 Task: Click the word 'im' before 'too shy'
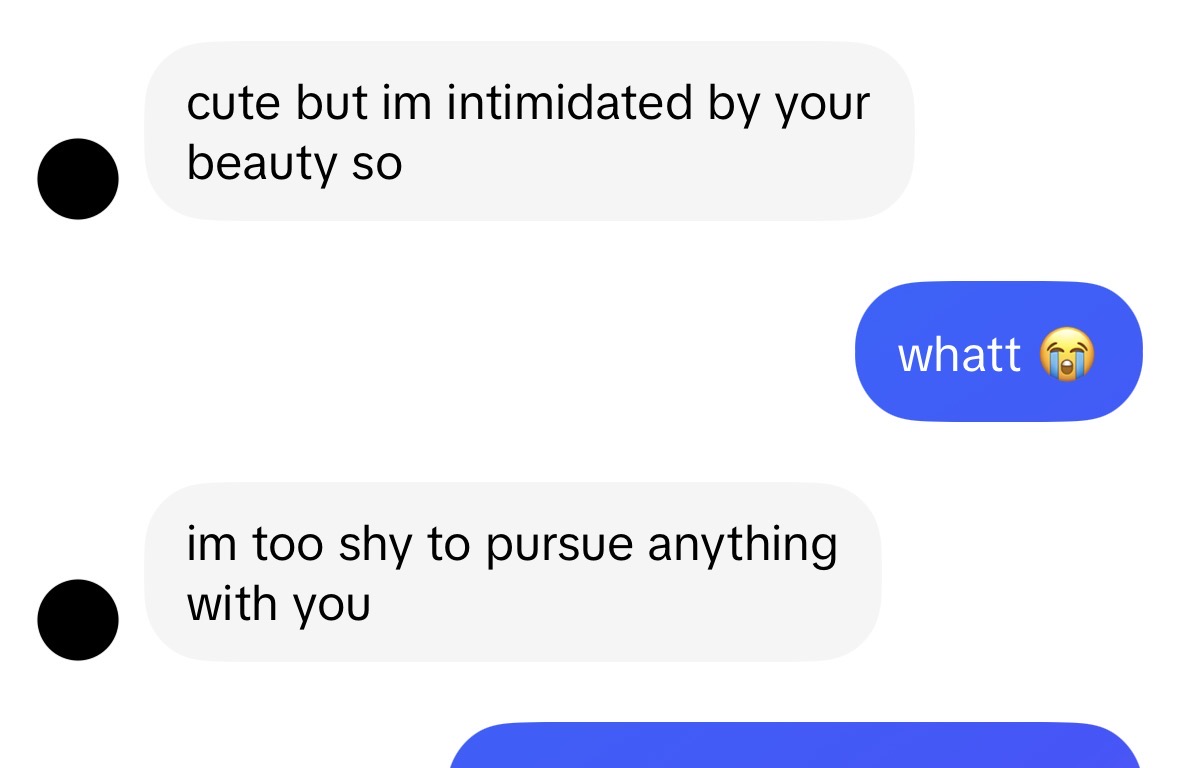pos(211,544)
